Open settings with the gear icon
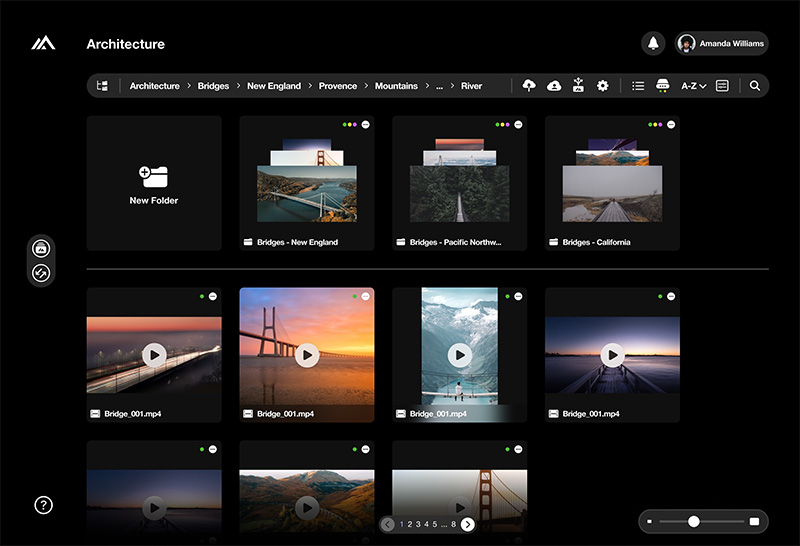The height and width of the screenshot is (546, 800). [603, 86]
